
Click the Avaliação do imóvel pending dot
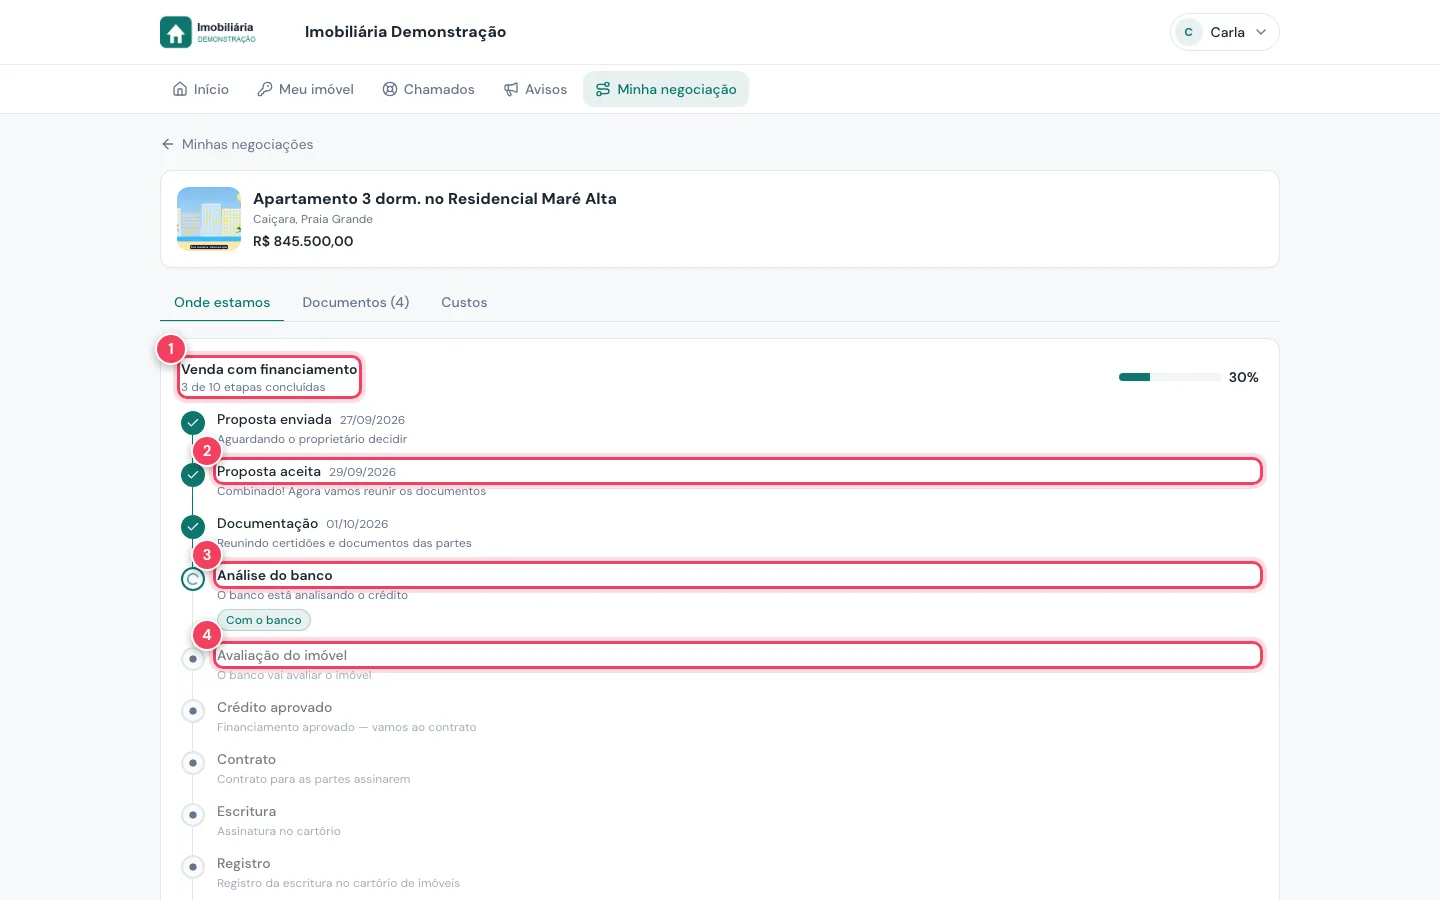(x=193, y=658)
